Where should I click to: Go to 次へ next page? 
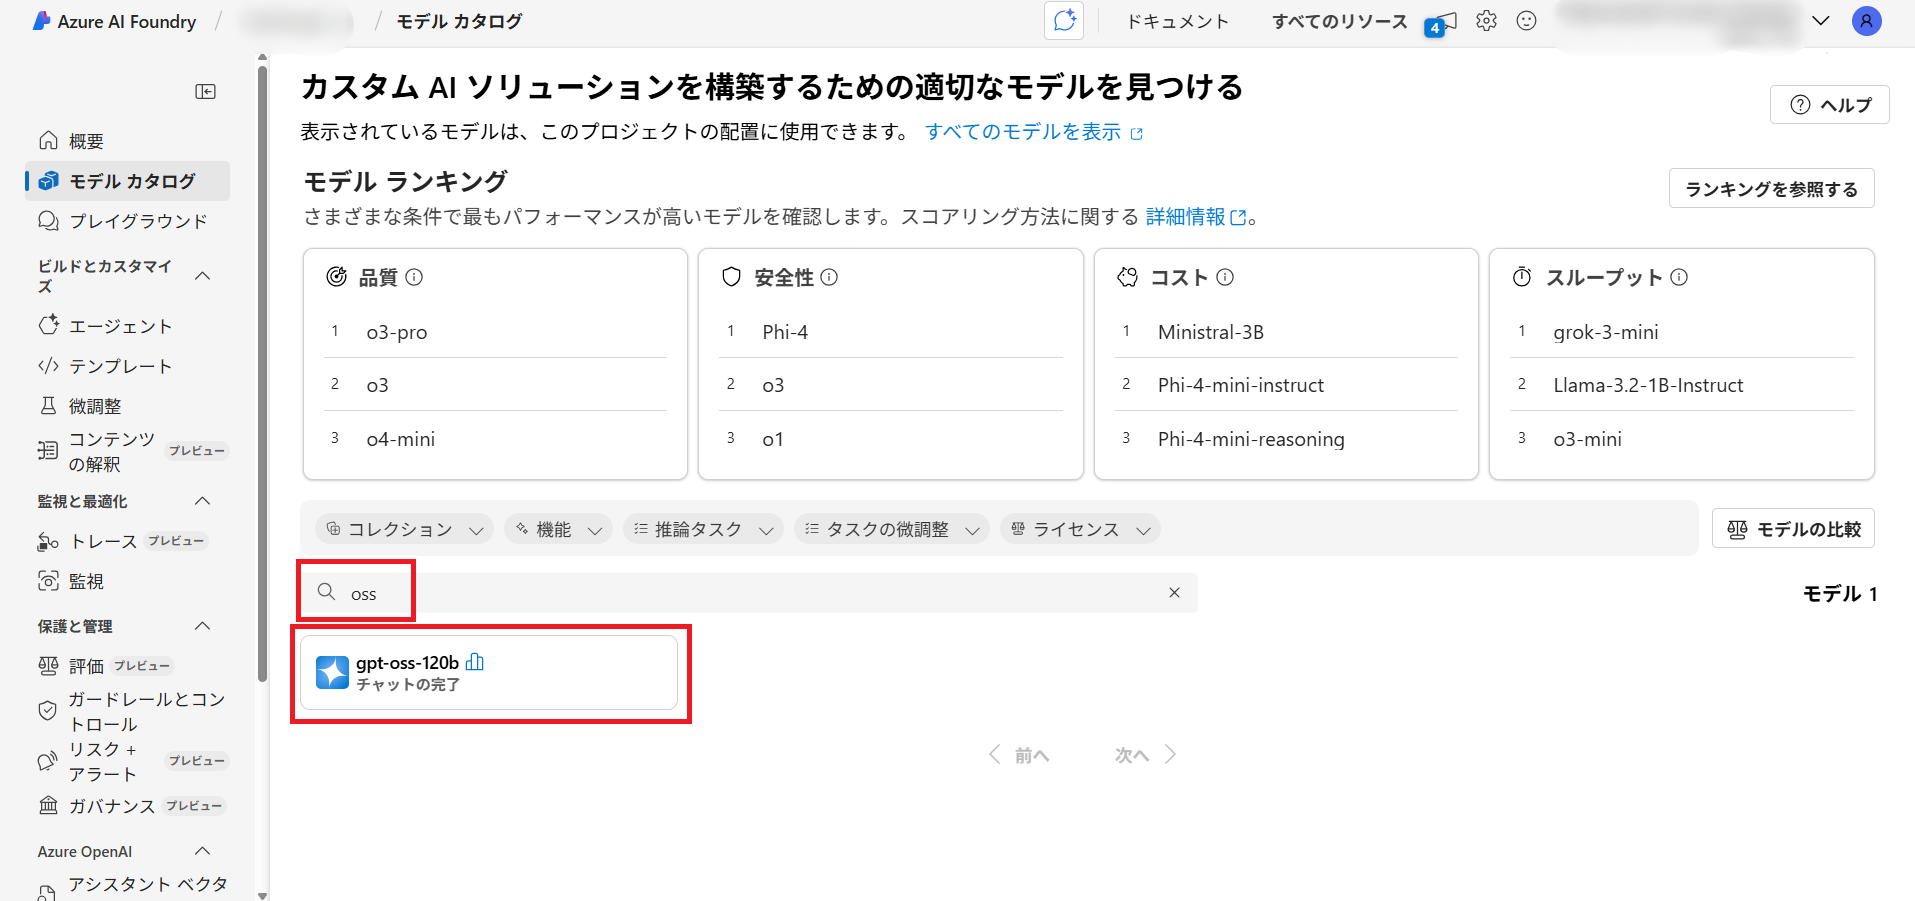pos(1146,755)
